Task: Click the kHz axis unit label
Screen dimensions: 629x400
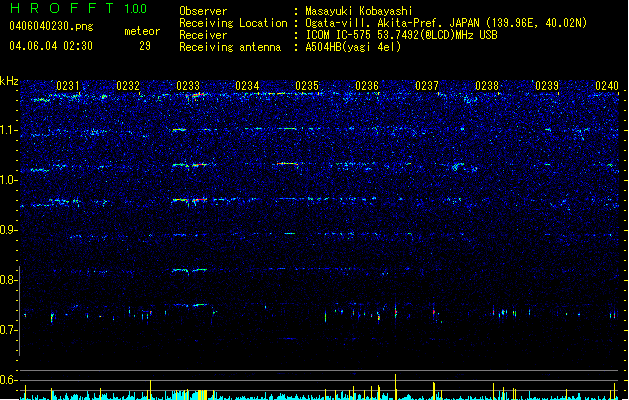Action: (9, 81)
